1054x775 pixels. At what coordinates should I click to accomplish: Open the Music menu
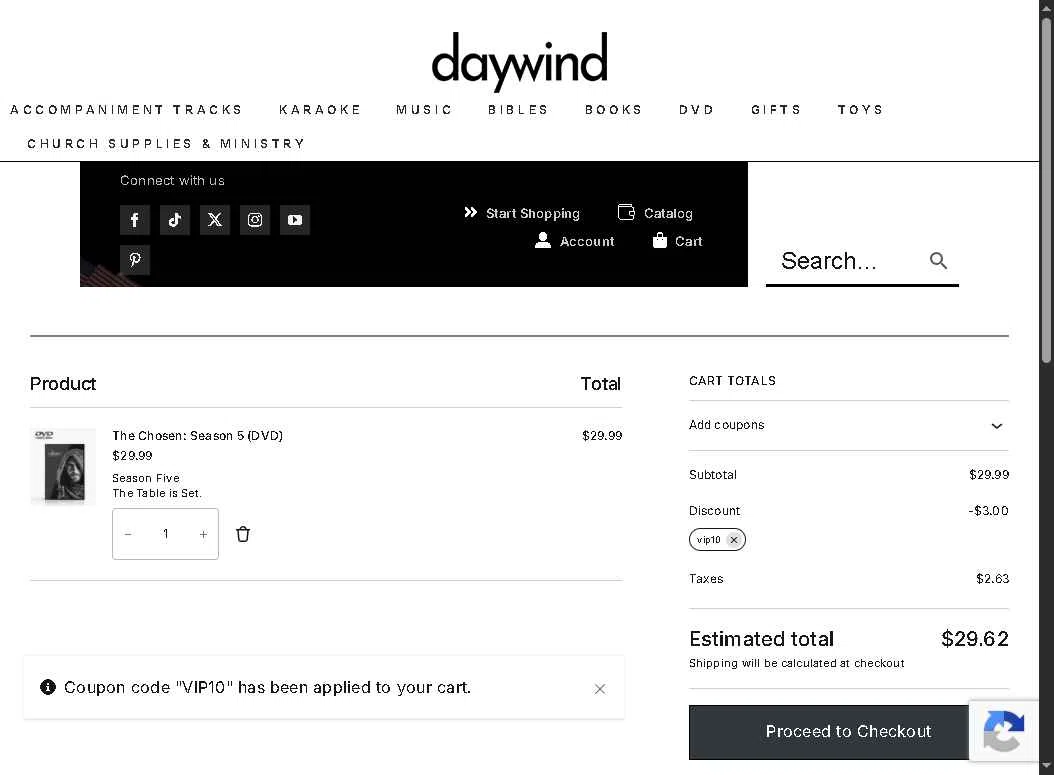coord(424,110)
